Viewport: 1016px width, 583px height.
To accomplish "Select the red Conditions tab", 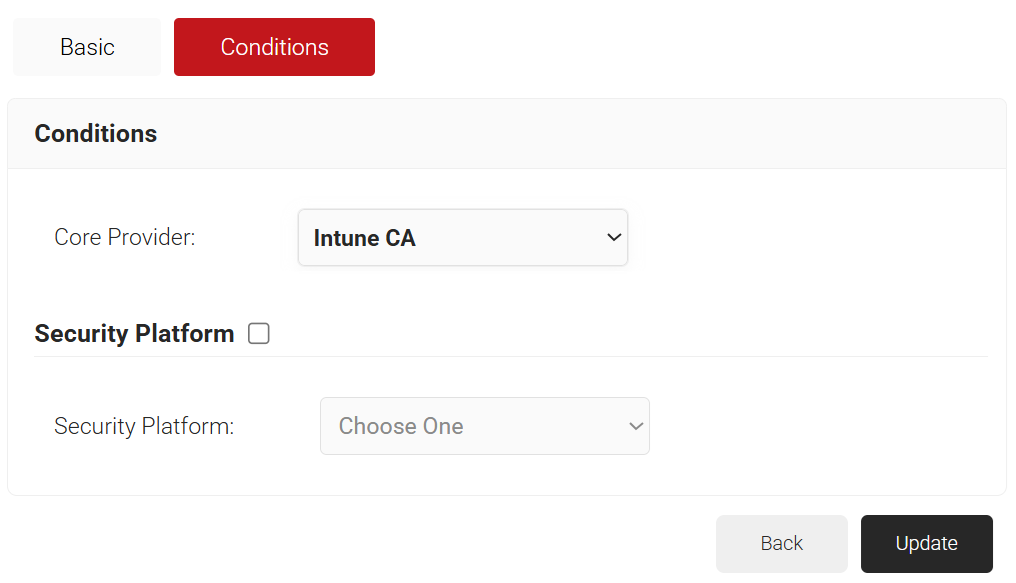I will point(274,47).
